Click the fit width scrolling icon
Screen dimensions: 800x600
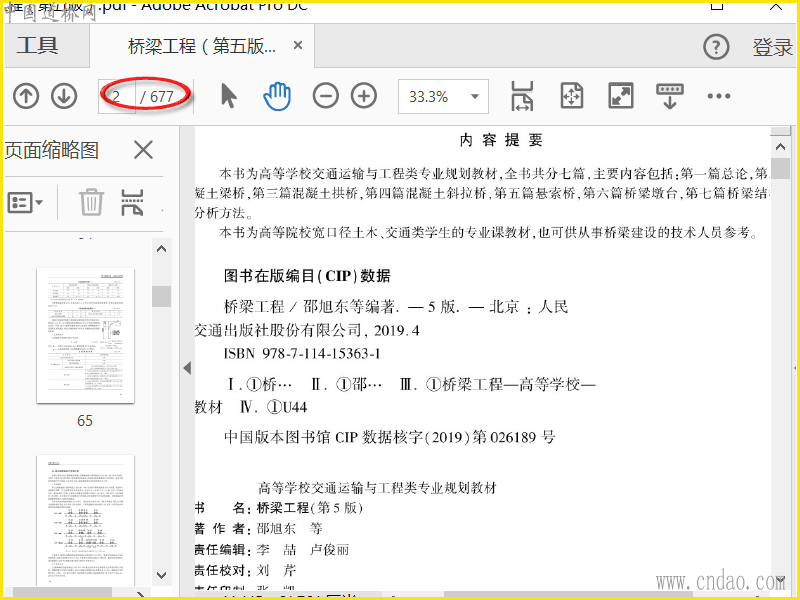(522, 96)
